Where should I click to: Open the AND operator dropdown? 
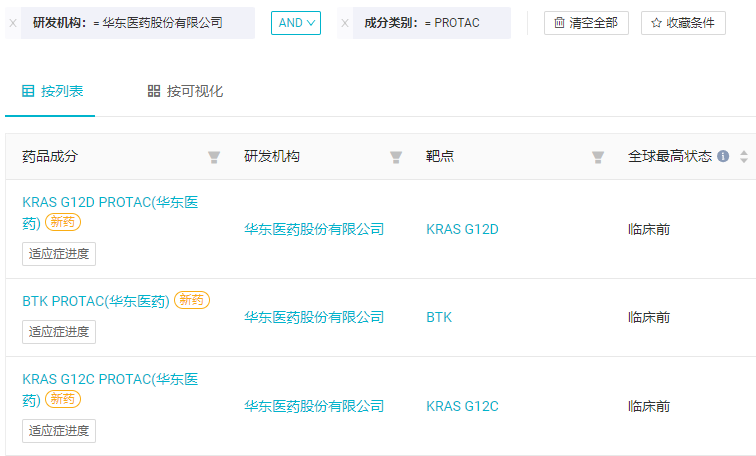click(296, 23)
